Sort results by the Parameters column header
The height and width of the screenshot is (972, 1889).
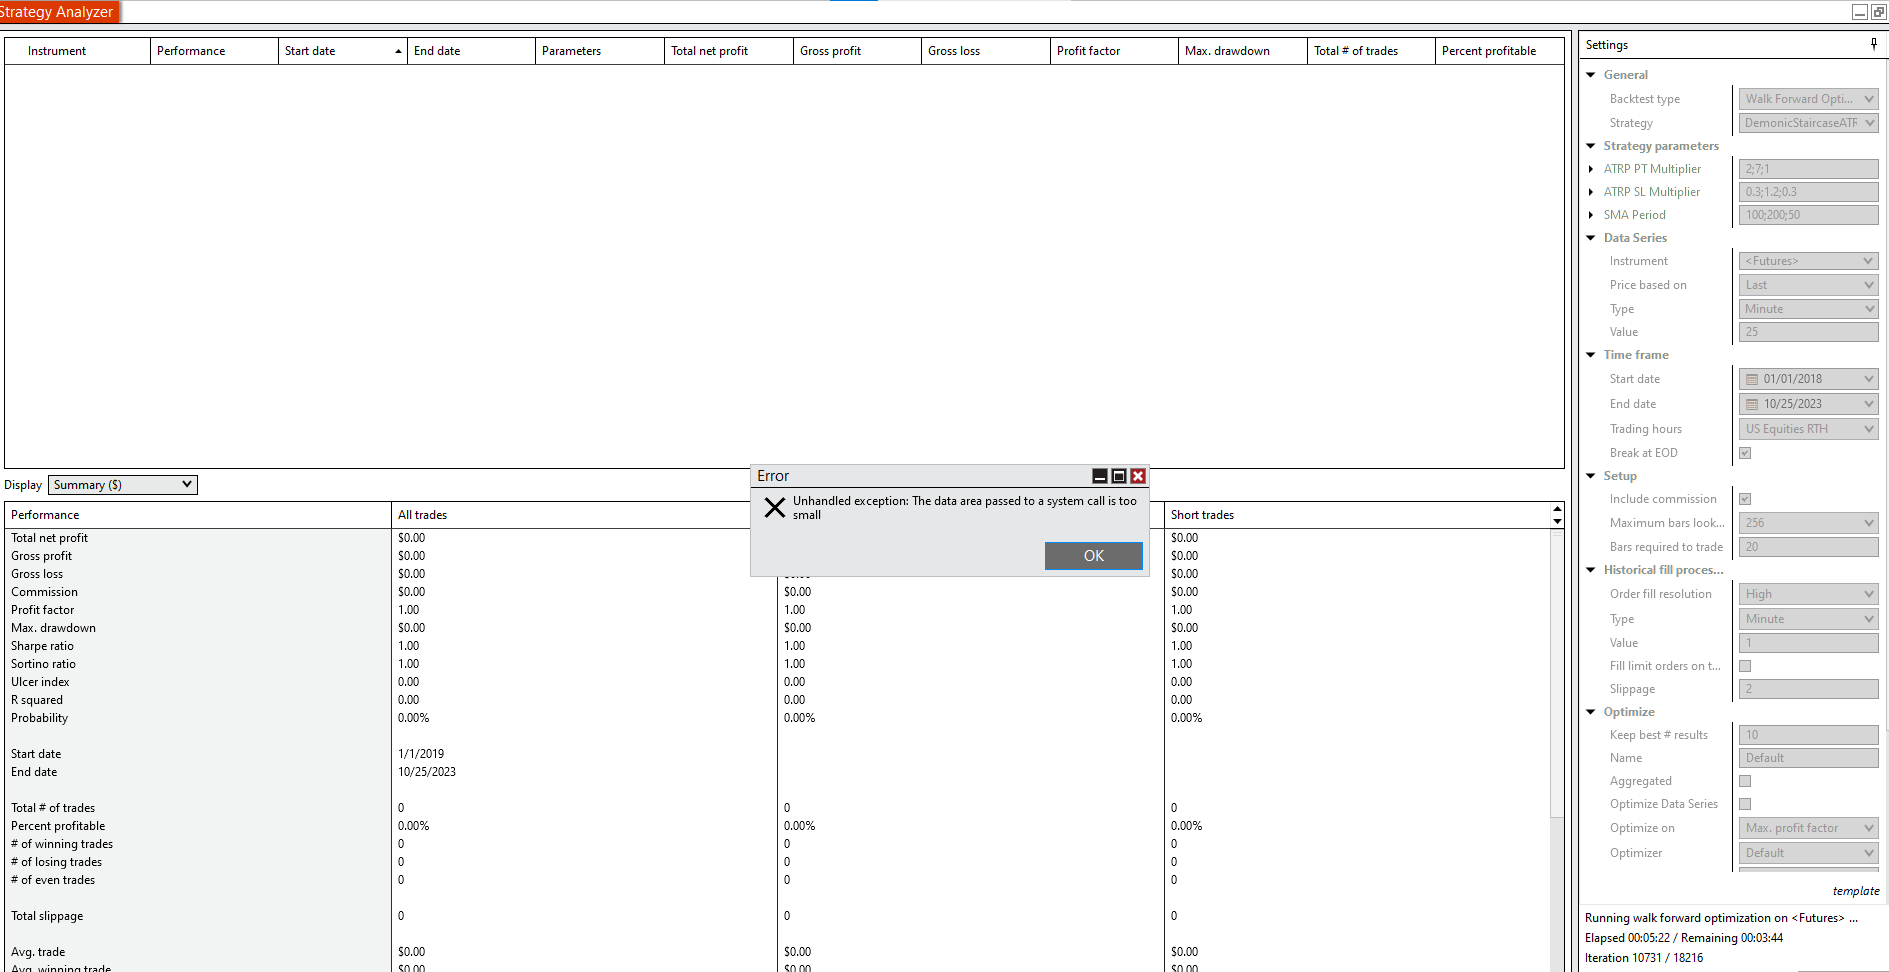pyautogui.click(x=599, y=51)
